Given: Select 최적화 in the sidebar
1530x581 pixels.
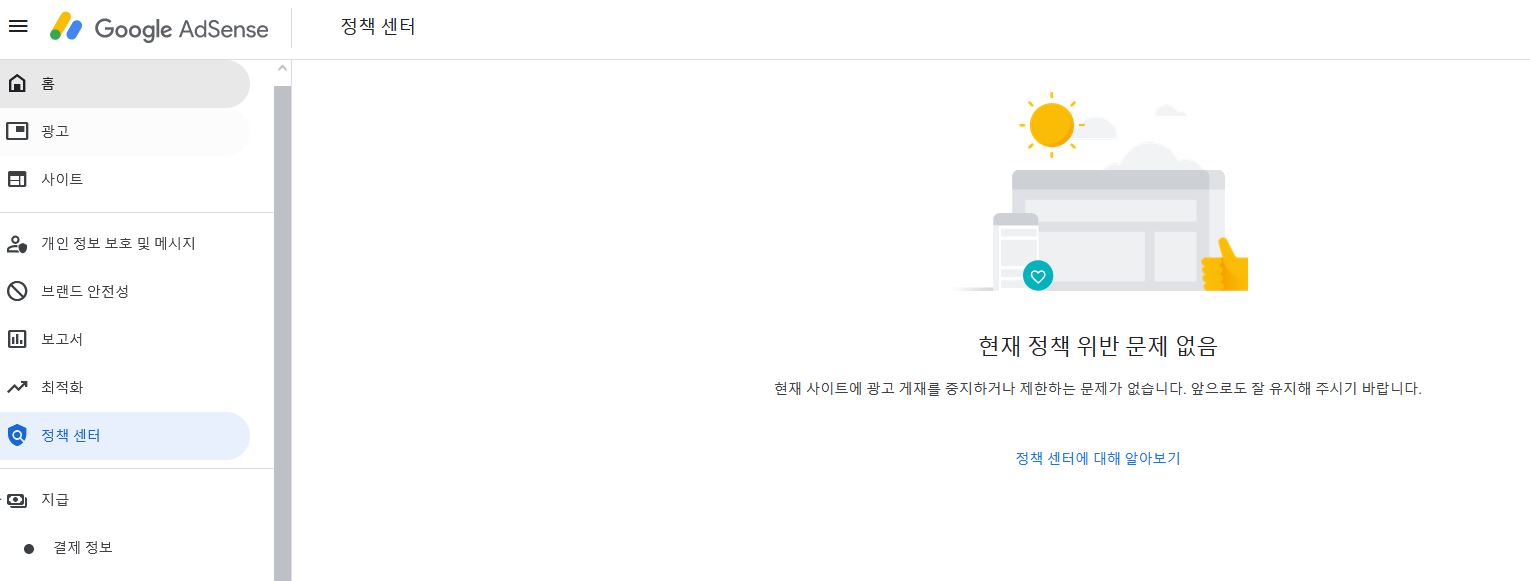Looking at the screenshot, I should [x=125, y=387].
